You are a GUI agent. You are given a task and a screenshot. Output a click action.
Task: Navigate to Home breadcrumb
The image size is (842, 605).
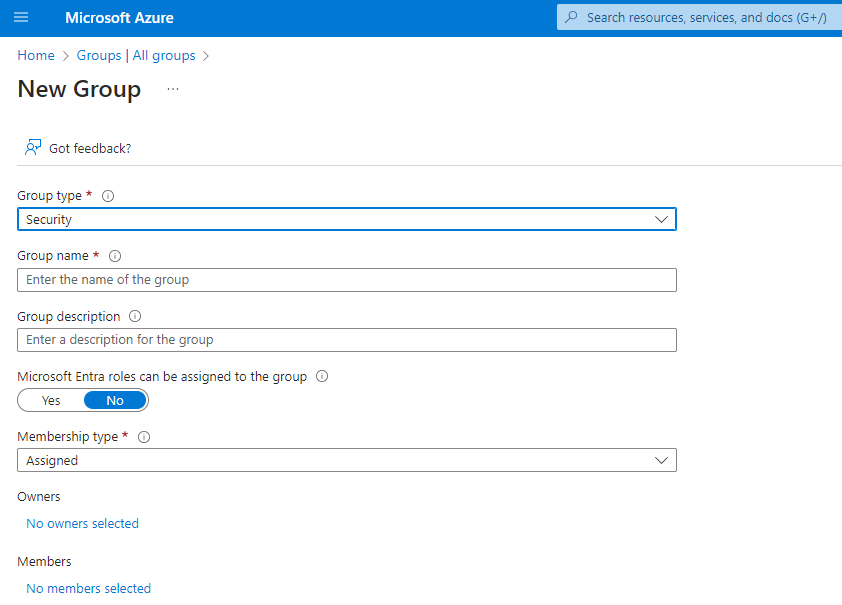(x=36, y=56)
